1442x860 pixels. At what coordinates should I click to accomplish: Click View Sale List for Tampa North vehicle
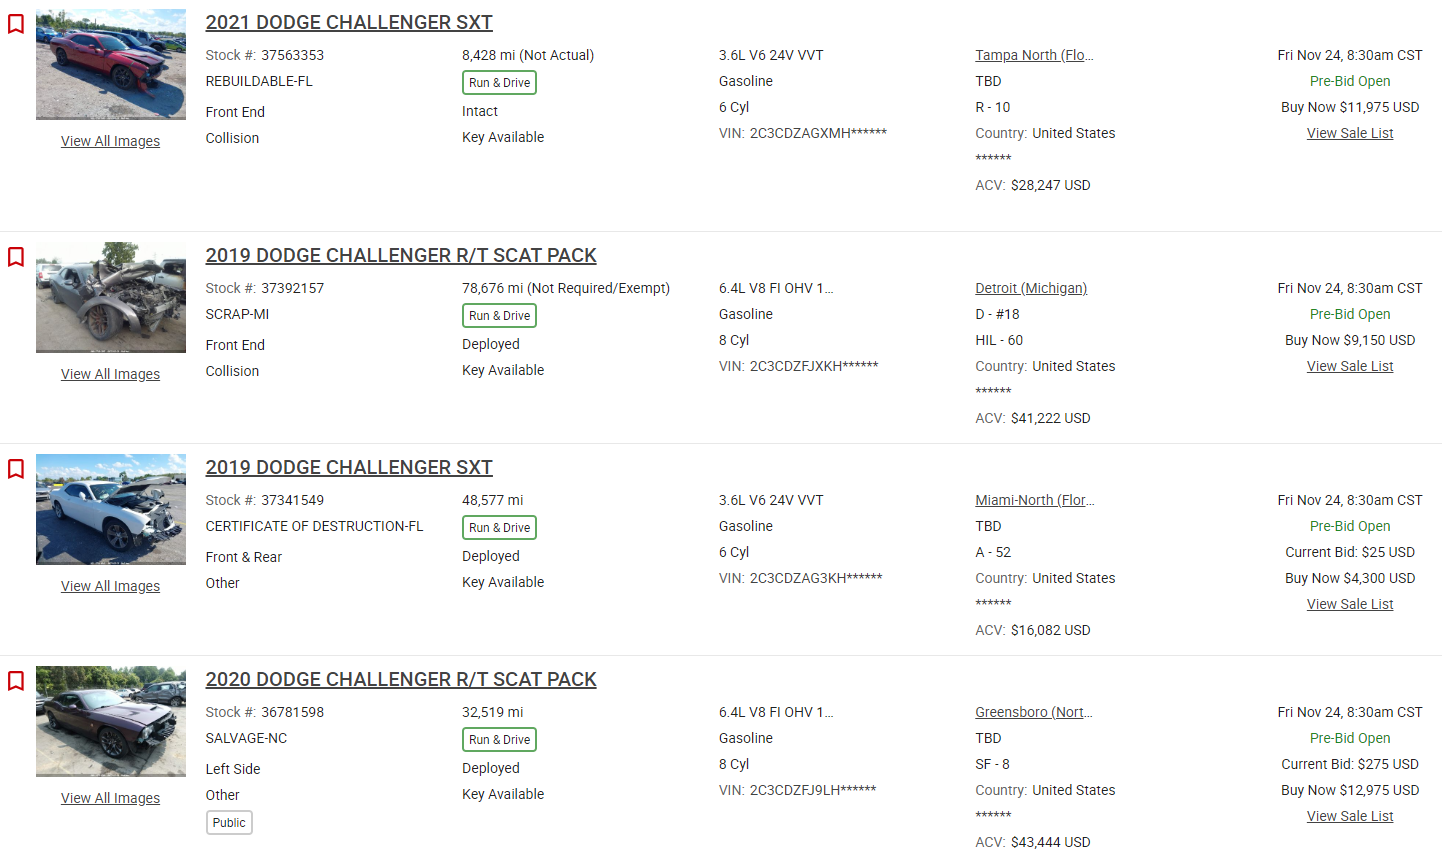(x=1350, y=133)
